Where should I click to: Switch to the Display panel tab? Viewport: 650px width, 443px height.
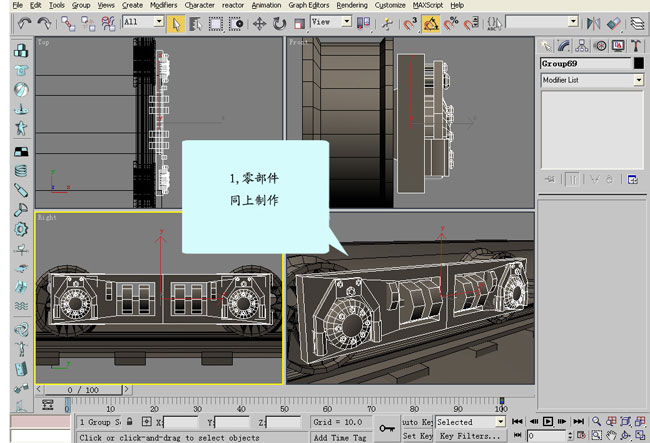[x=618, y=46]
